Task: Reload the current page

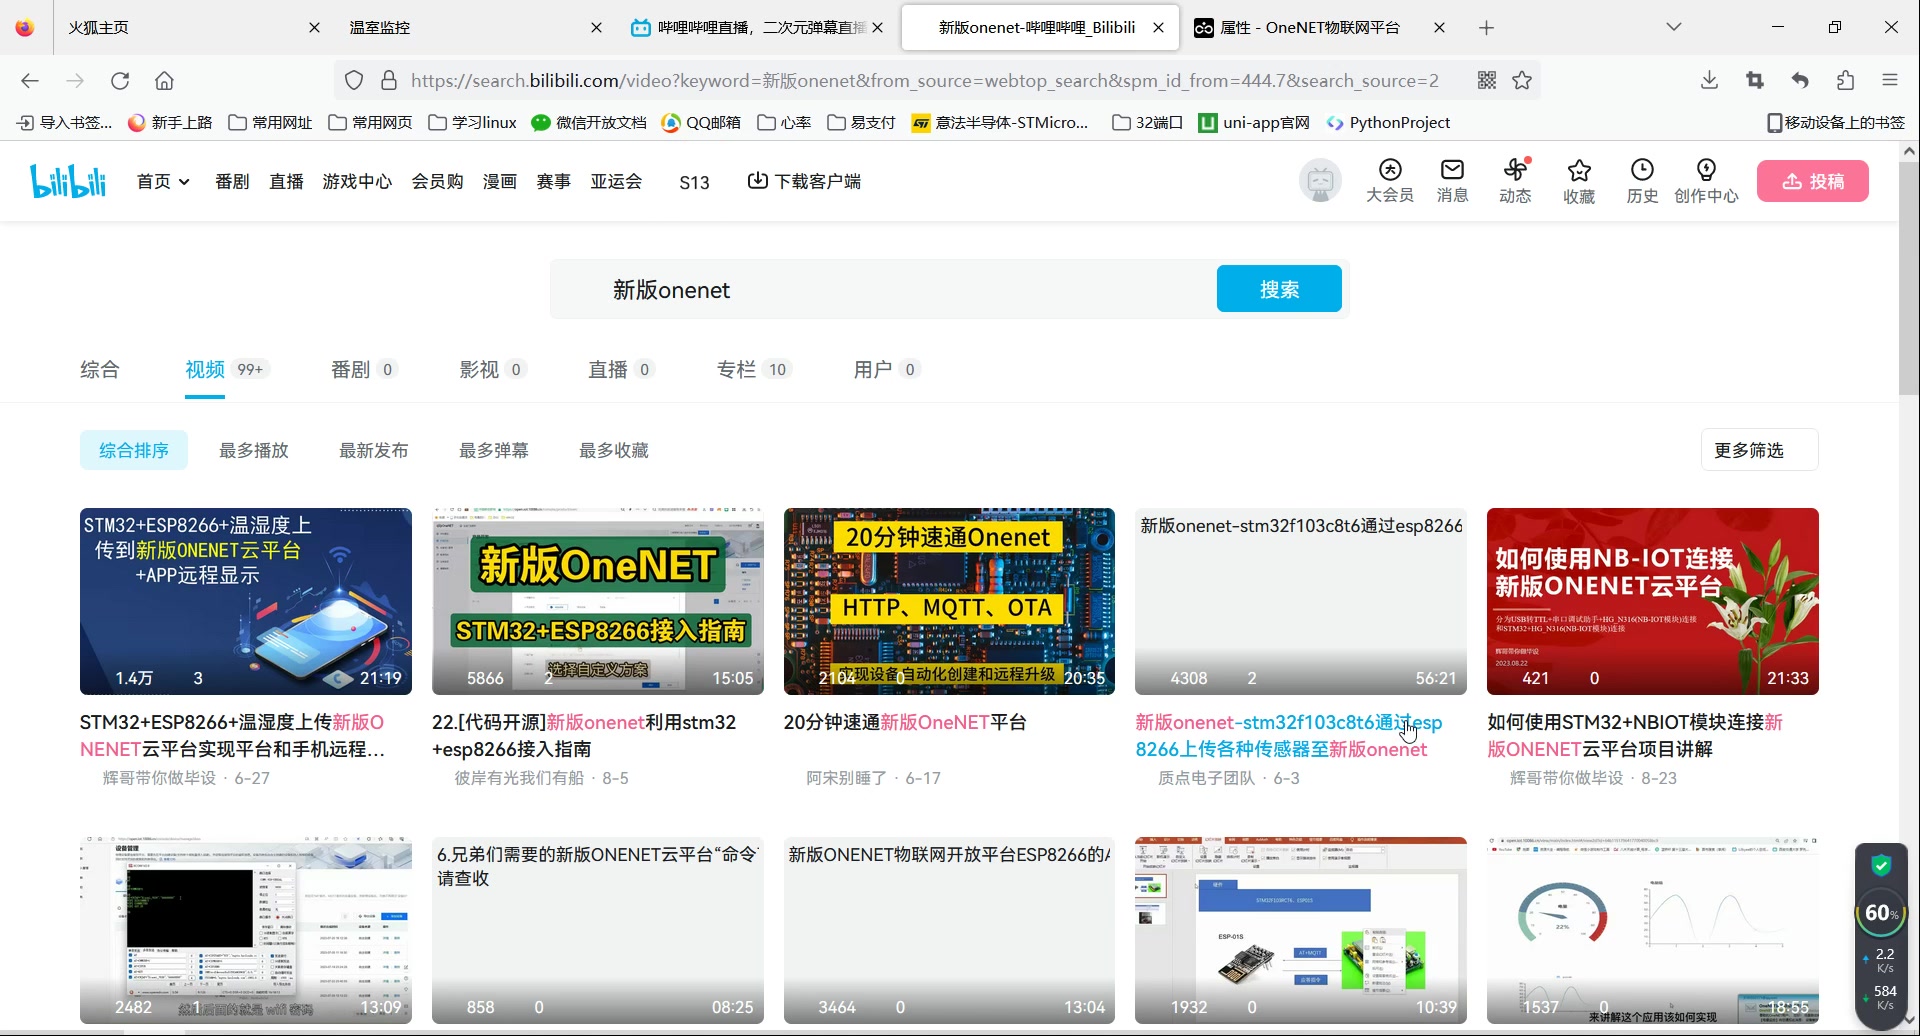Action: (x=120, y=81)
